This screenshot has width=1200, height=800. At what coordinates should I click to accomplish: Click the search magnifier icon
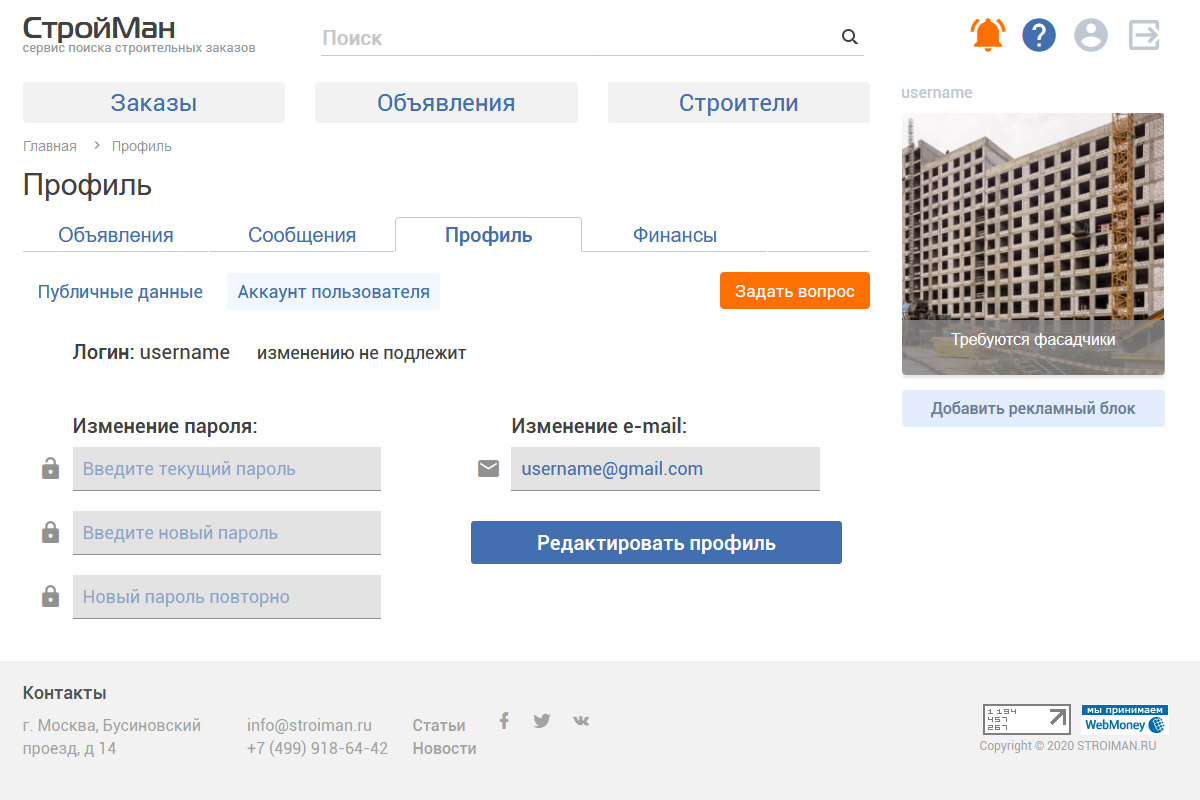[850, 37]
